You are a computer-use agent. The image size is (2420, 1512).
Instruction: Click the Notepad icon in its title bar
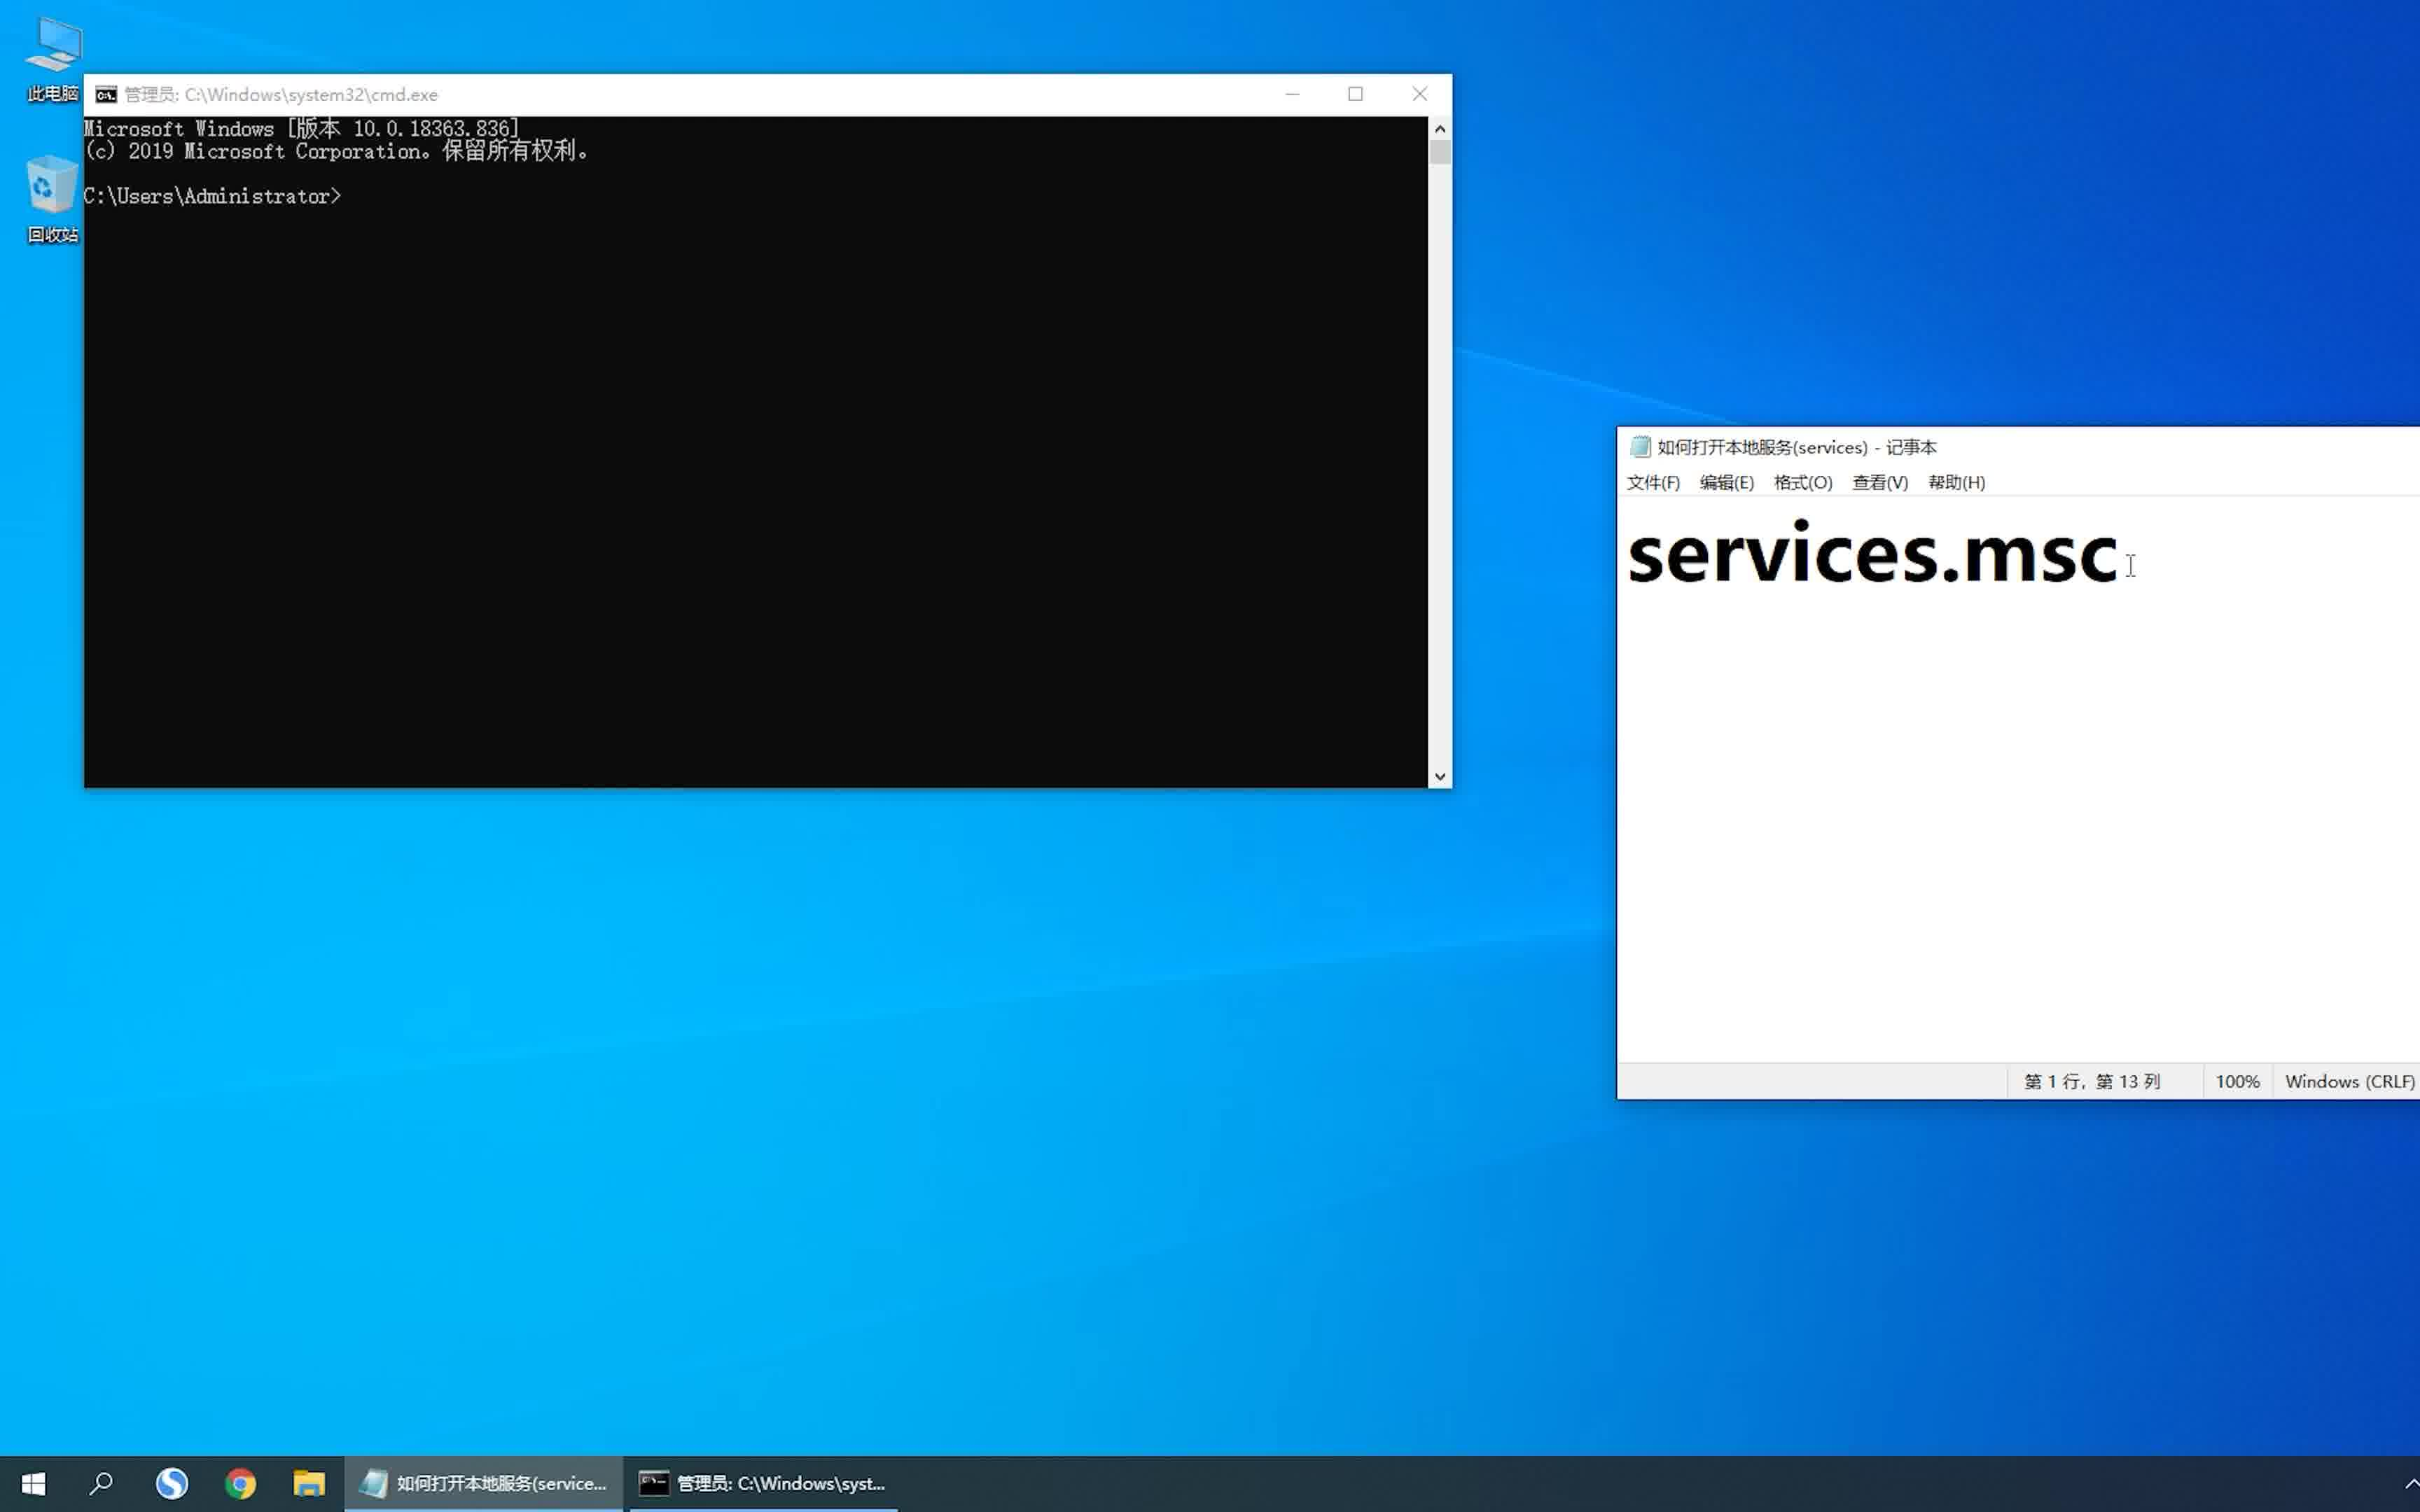click(x=1640, y=447)
